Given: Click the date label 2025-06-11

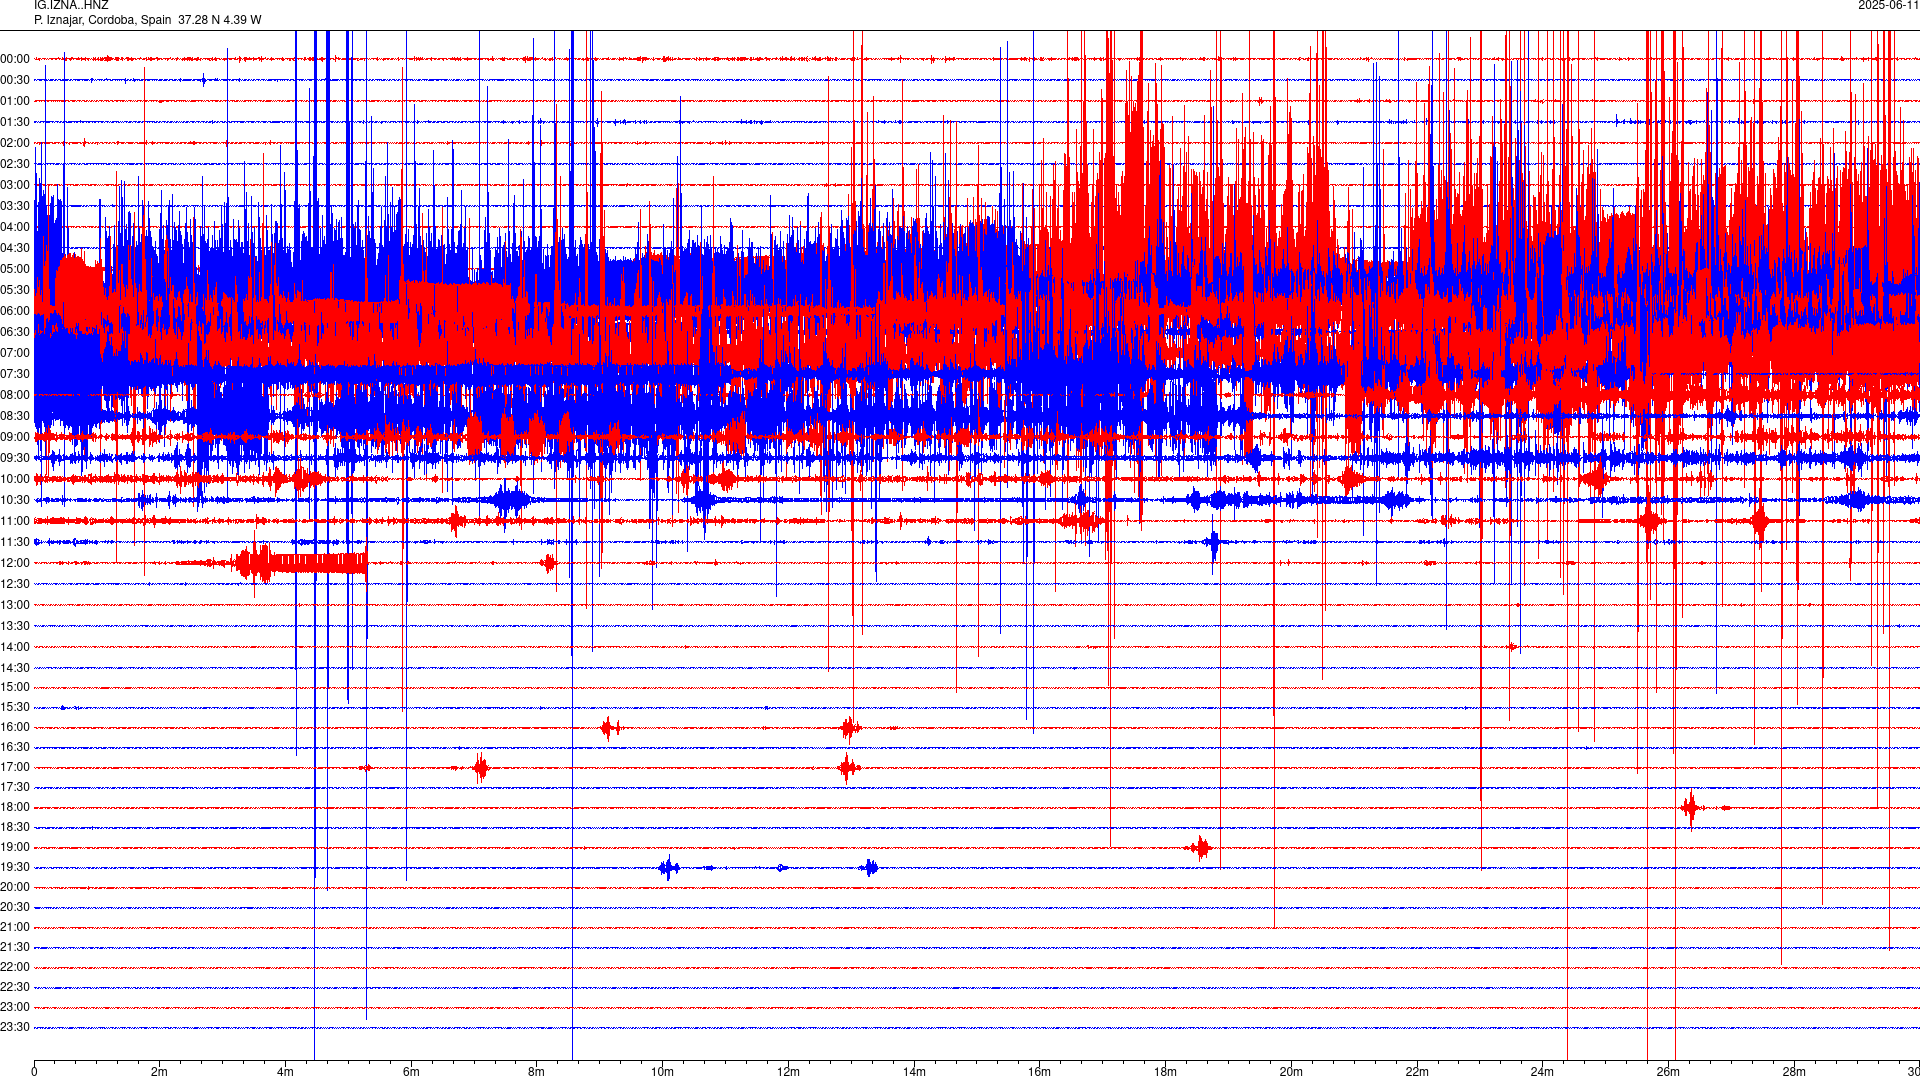Looking at the screenshot, I should [x=1888, y=6].
